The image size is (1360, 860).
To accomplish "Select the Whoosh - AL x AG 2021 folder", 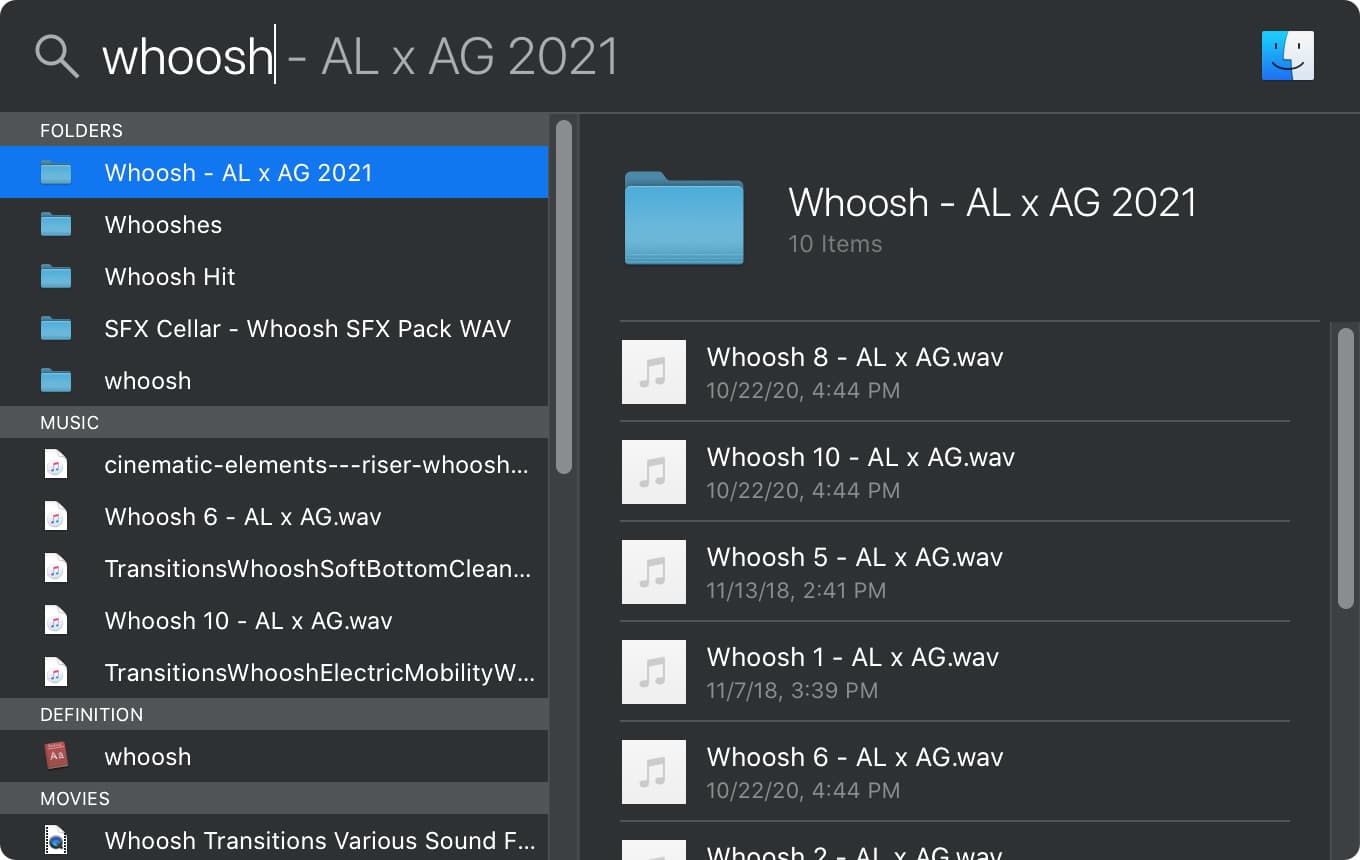I will tap(238, 173).
